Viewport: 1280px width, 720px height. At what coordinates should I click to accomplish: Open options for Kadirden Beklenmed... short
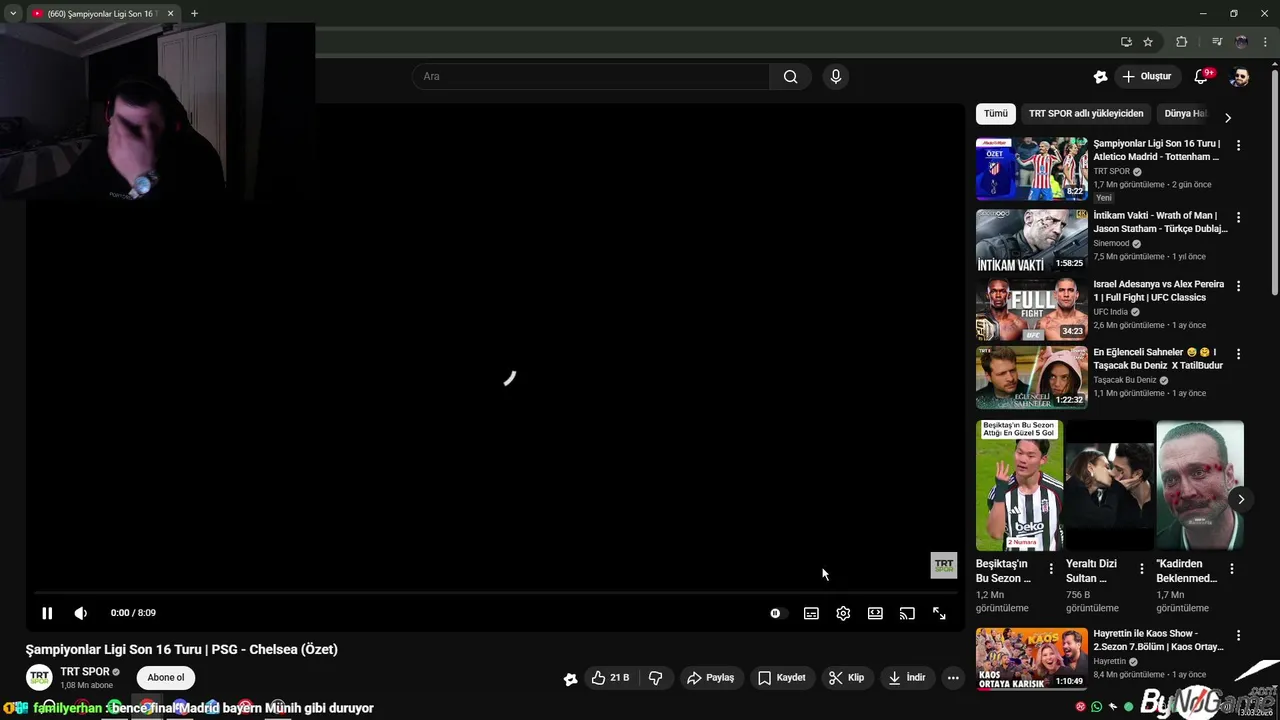1231,568
